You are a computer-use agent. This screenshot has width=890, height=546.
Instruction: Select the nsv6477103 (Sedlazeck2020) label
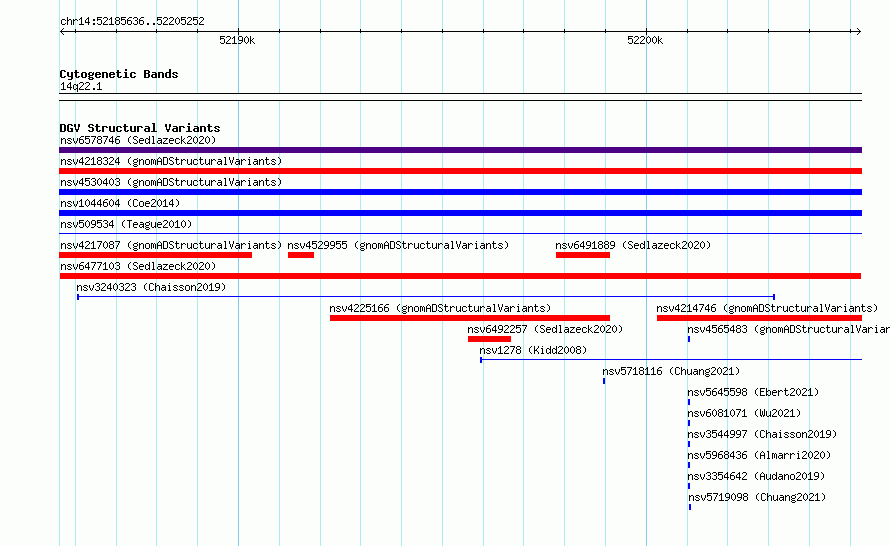coord(138,266)
